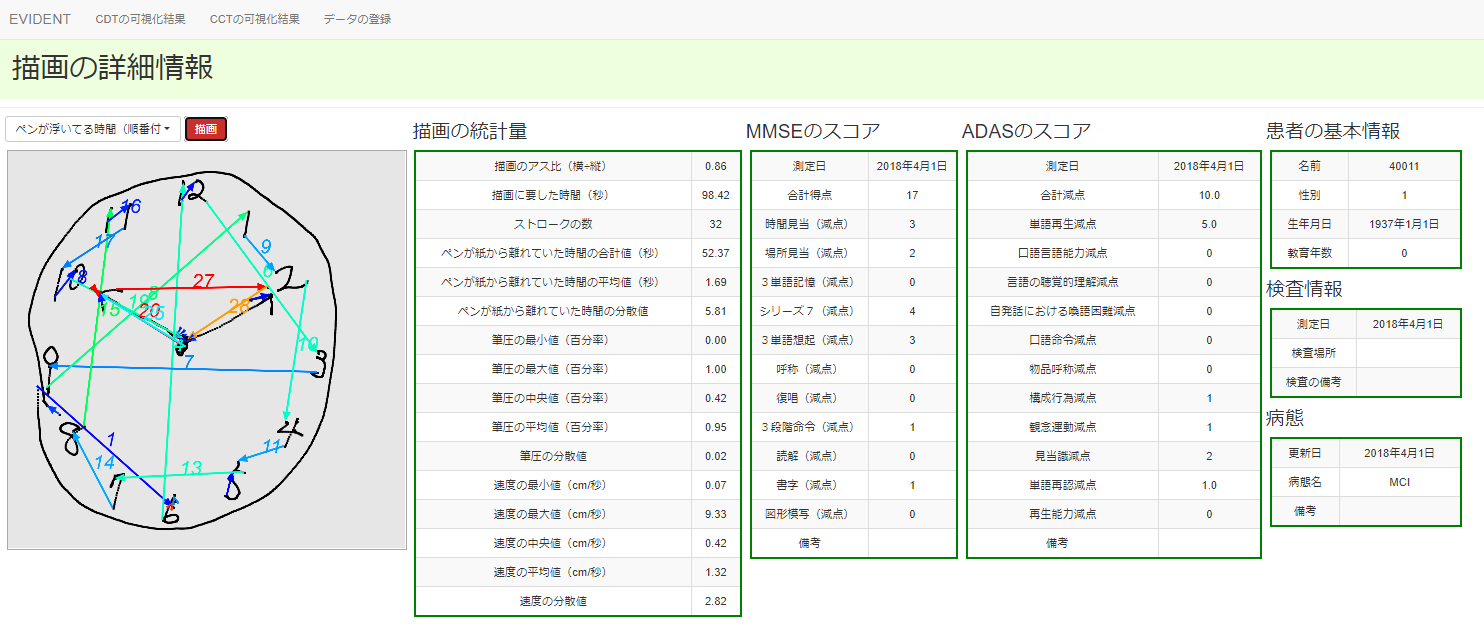Click the 描画の詳細情報 page heading
Image resolution: width=1484 pixels, height=642 pixels.
pyautogui.click(x=112, y=68)
